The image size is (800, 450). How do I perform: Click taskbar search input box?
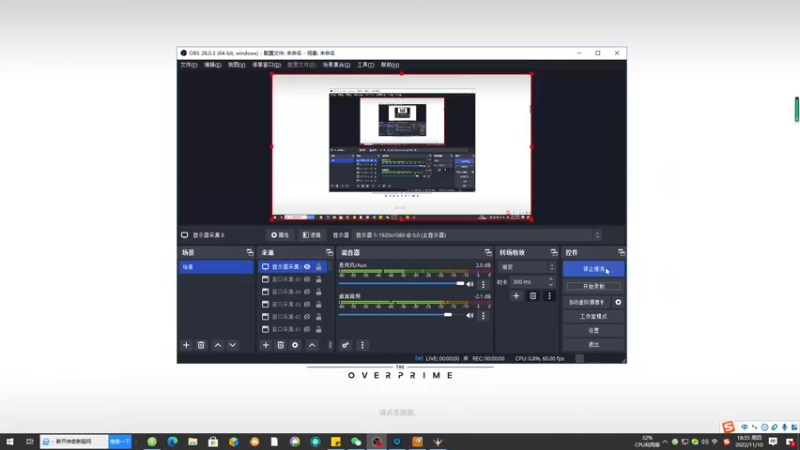(74, 442)
